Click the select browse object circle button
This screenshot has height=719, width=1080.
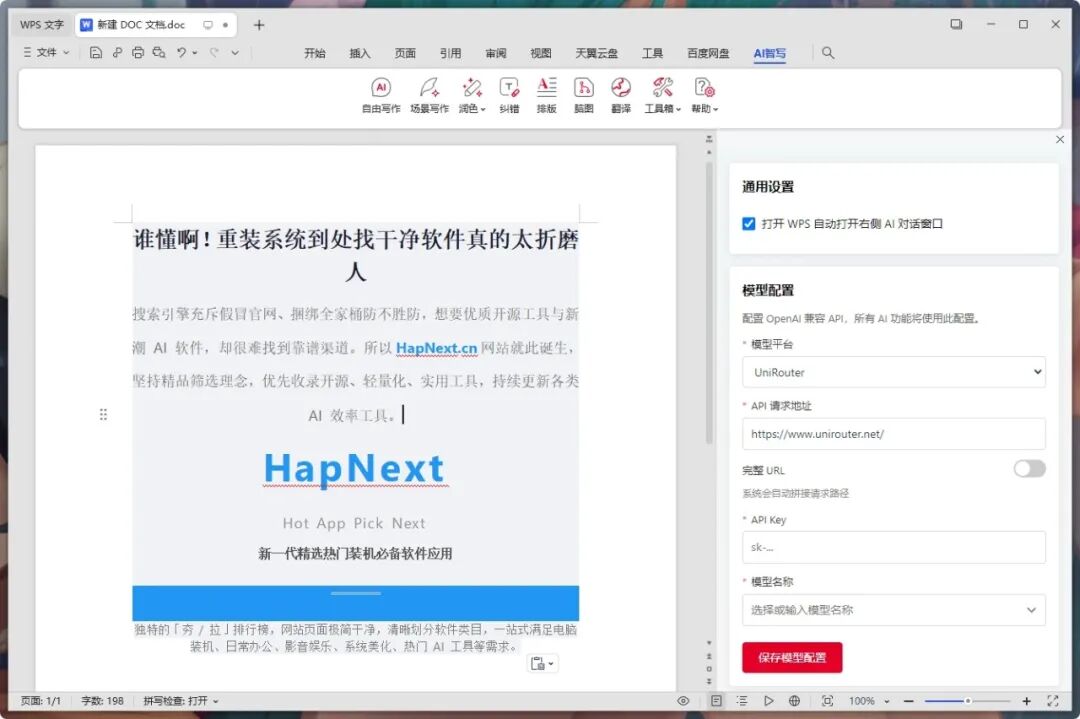click(x=709, y=669)
